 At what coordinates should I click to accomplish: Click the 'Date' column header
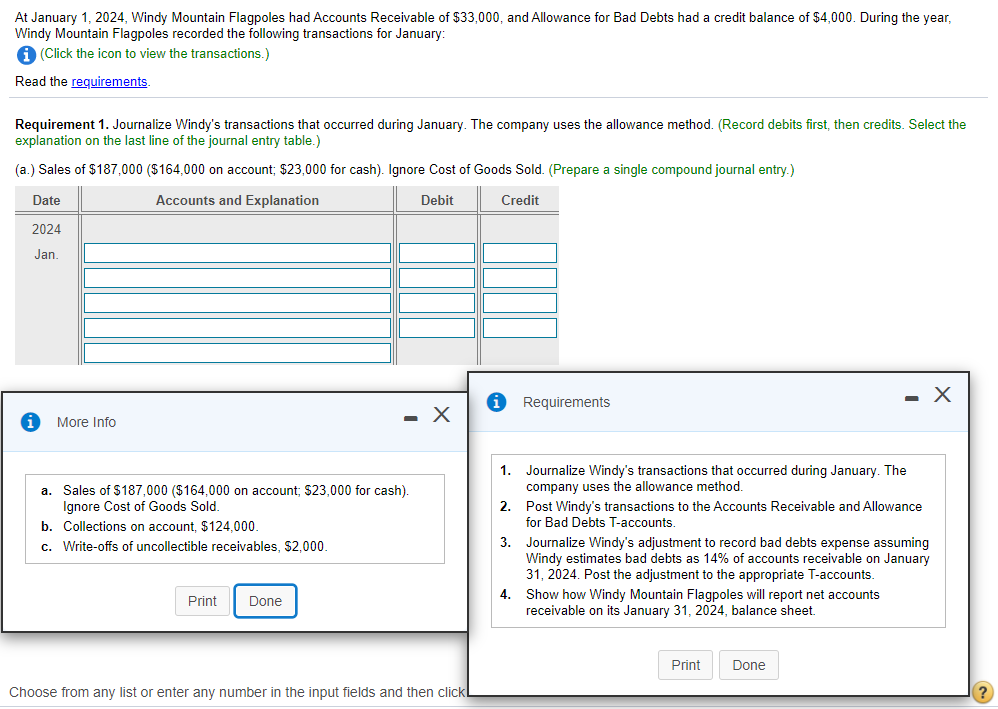point(46,200)
